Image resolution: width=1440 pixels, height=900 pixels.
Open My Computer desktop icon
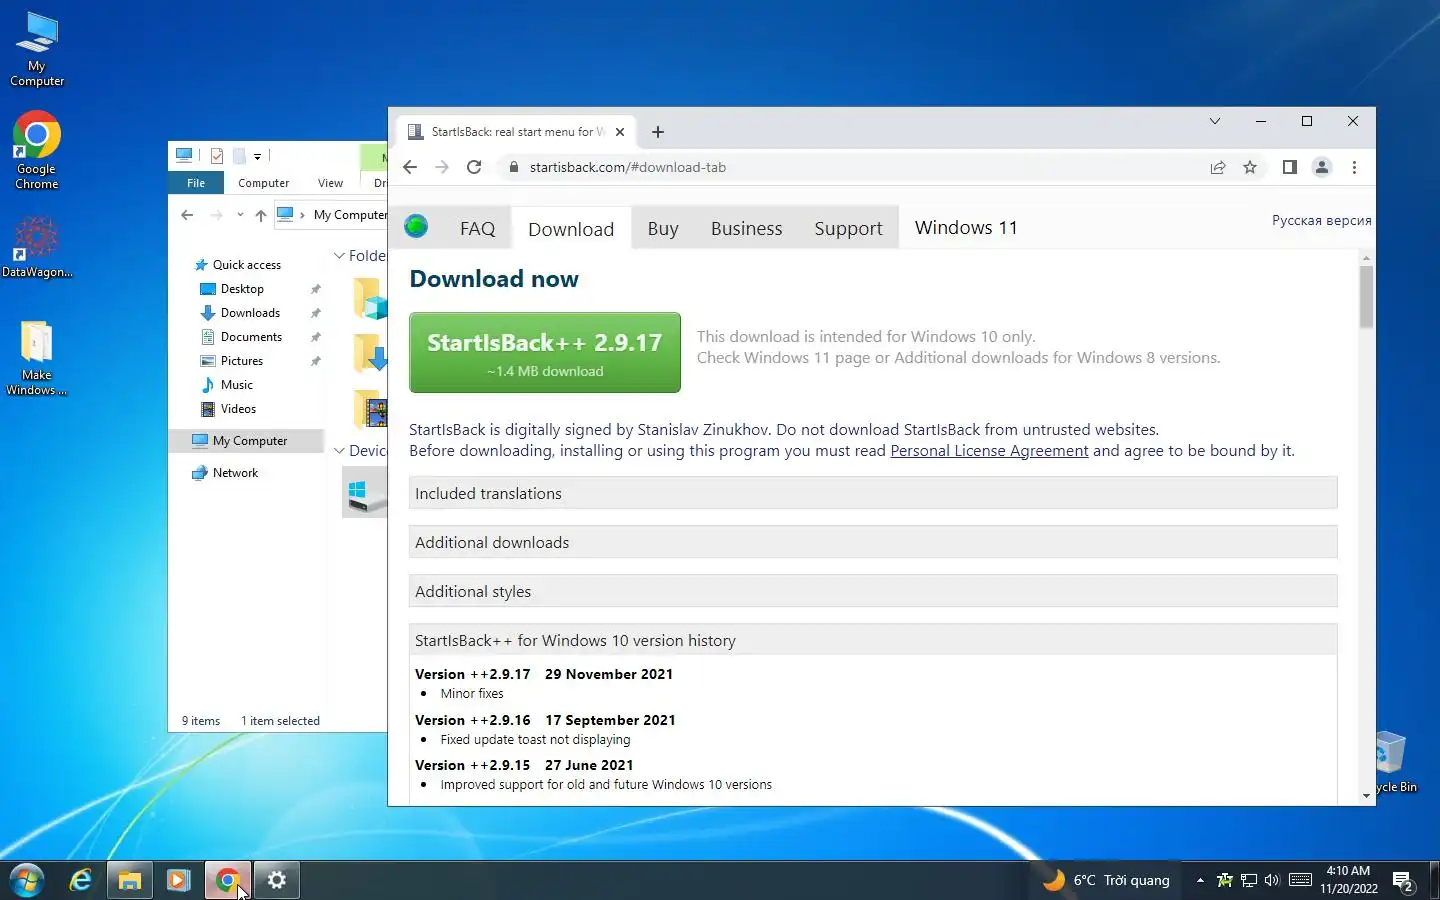point(37,50)
